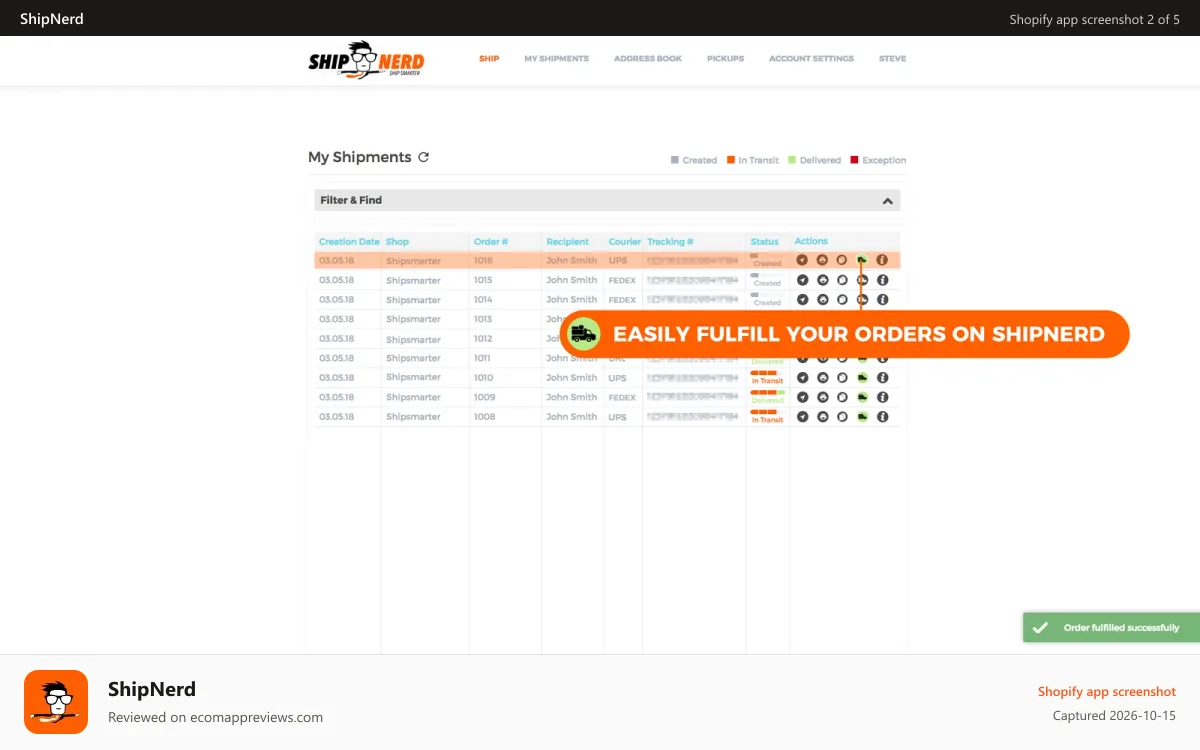Open Account Settings

click(x=811, y=59)
